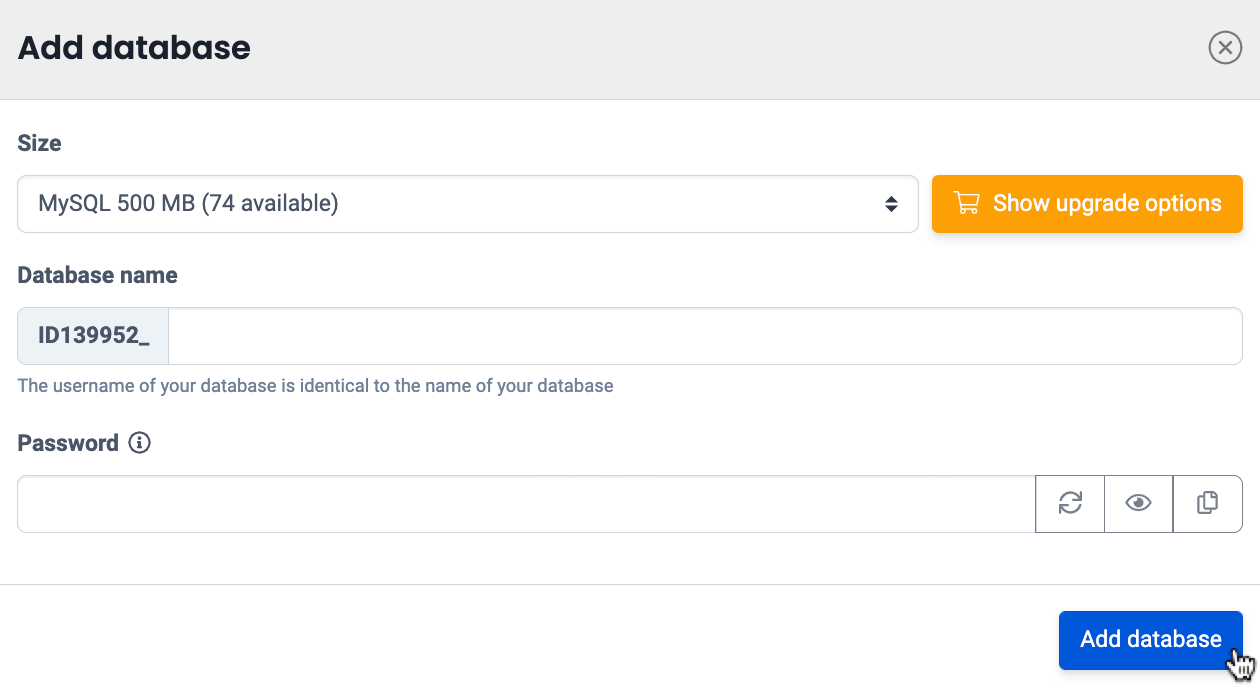This screenshot has height=687, width=1260.
Task: Submit with the blue Add database button
Action: [1150, 640]
